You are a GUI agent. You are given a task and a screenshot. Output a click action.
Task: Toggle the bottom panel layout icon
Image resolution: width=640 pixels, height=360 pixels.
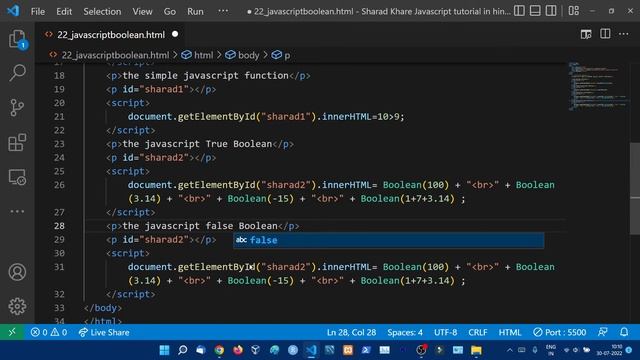tap(535, 11)
